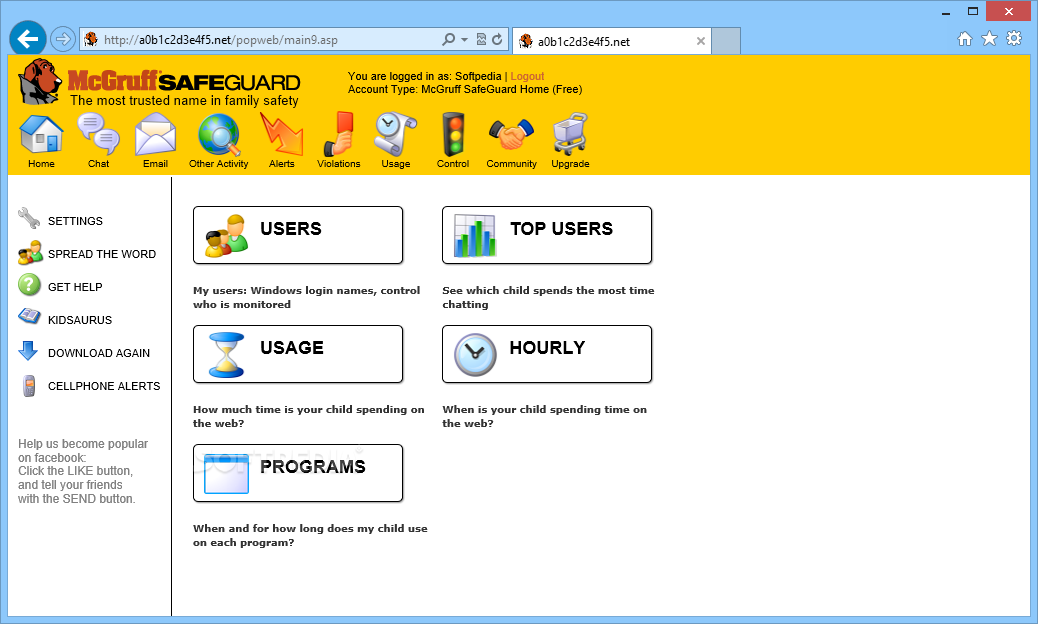Open CELLPHONE ALERTS sidebar link
The image size is (1038, 624).
(104, 386)
